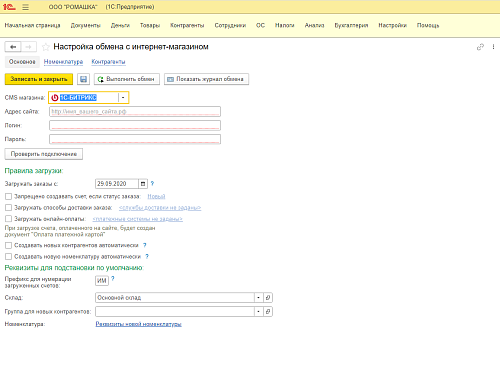This screenshot has width=500, height=368.
Task: Open Начальная страница section
Action: click(33, 25)
